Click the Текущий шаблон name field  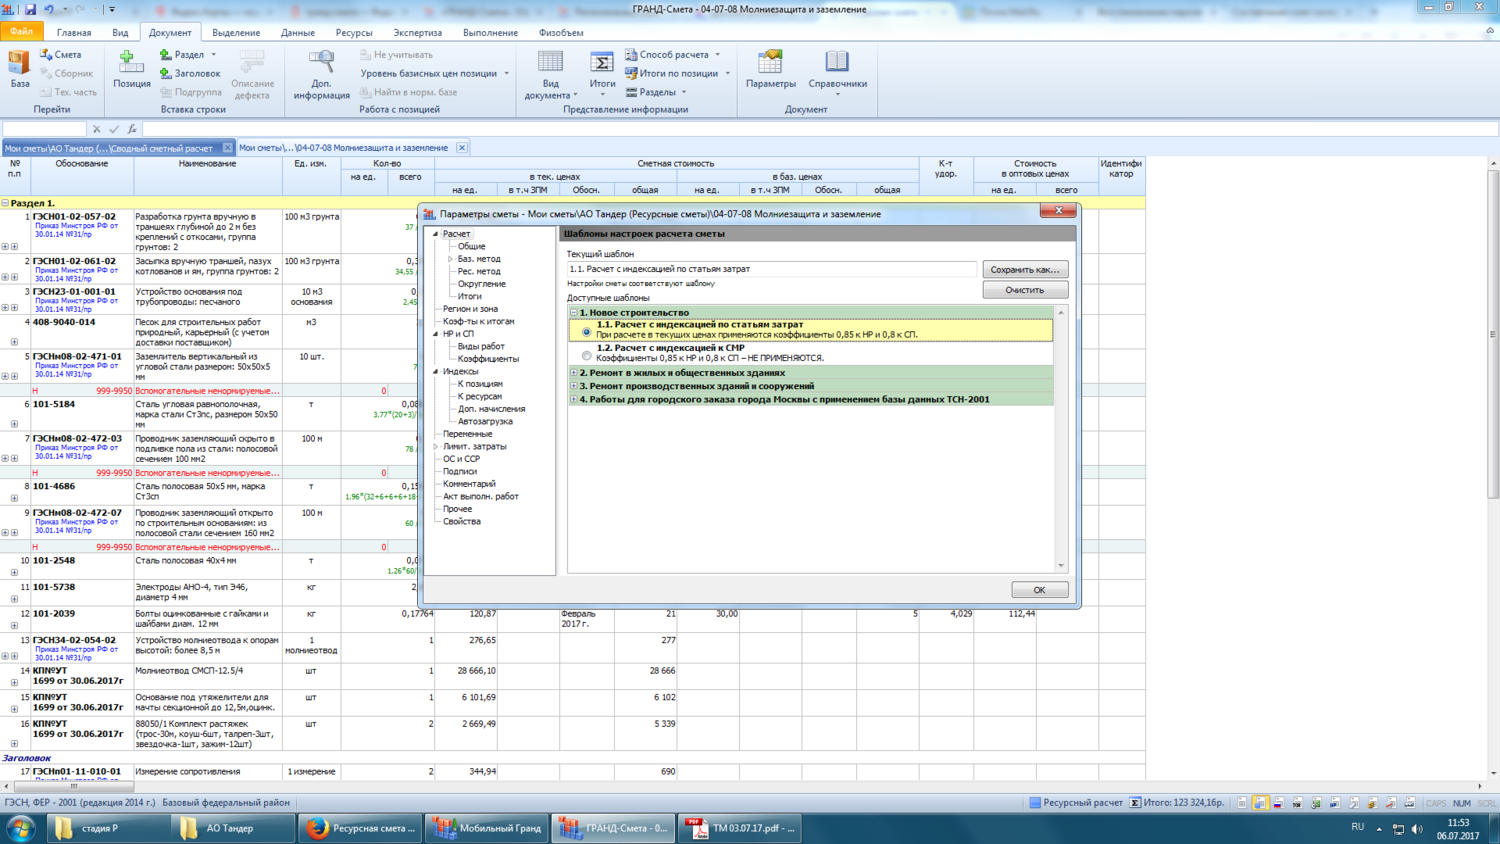(770, 269)
